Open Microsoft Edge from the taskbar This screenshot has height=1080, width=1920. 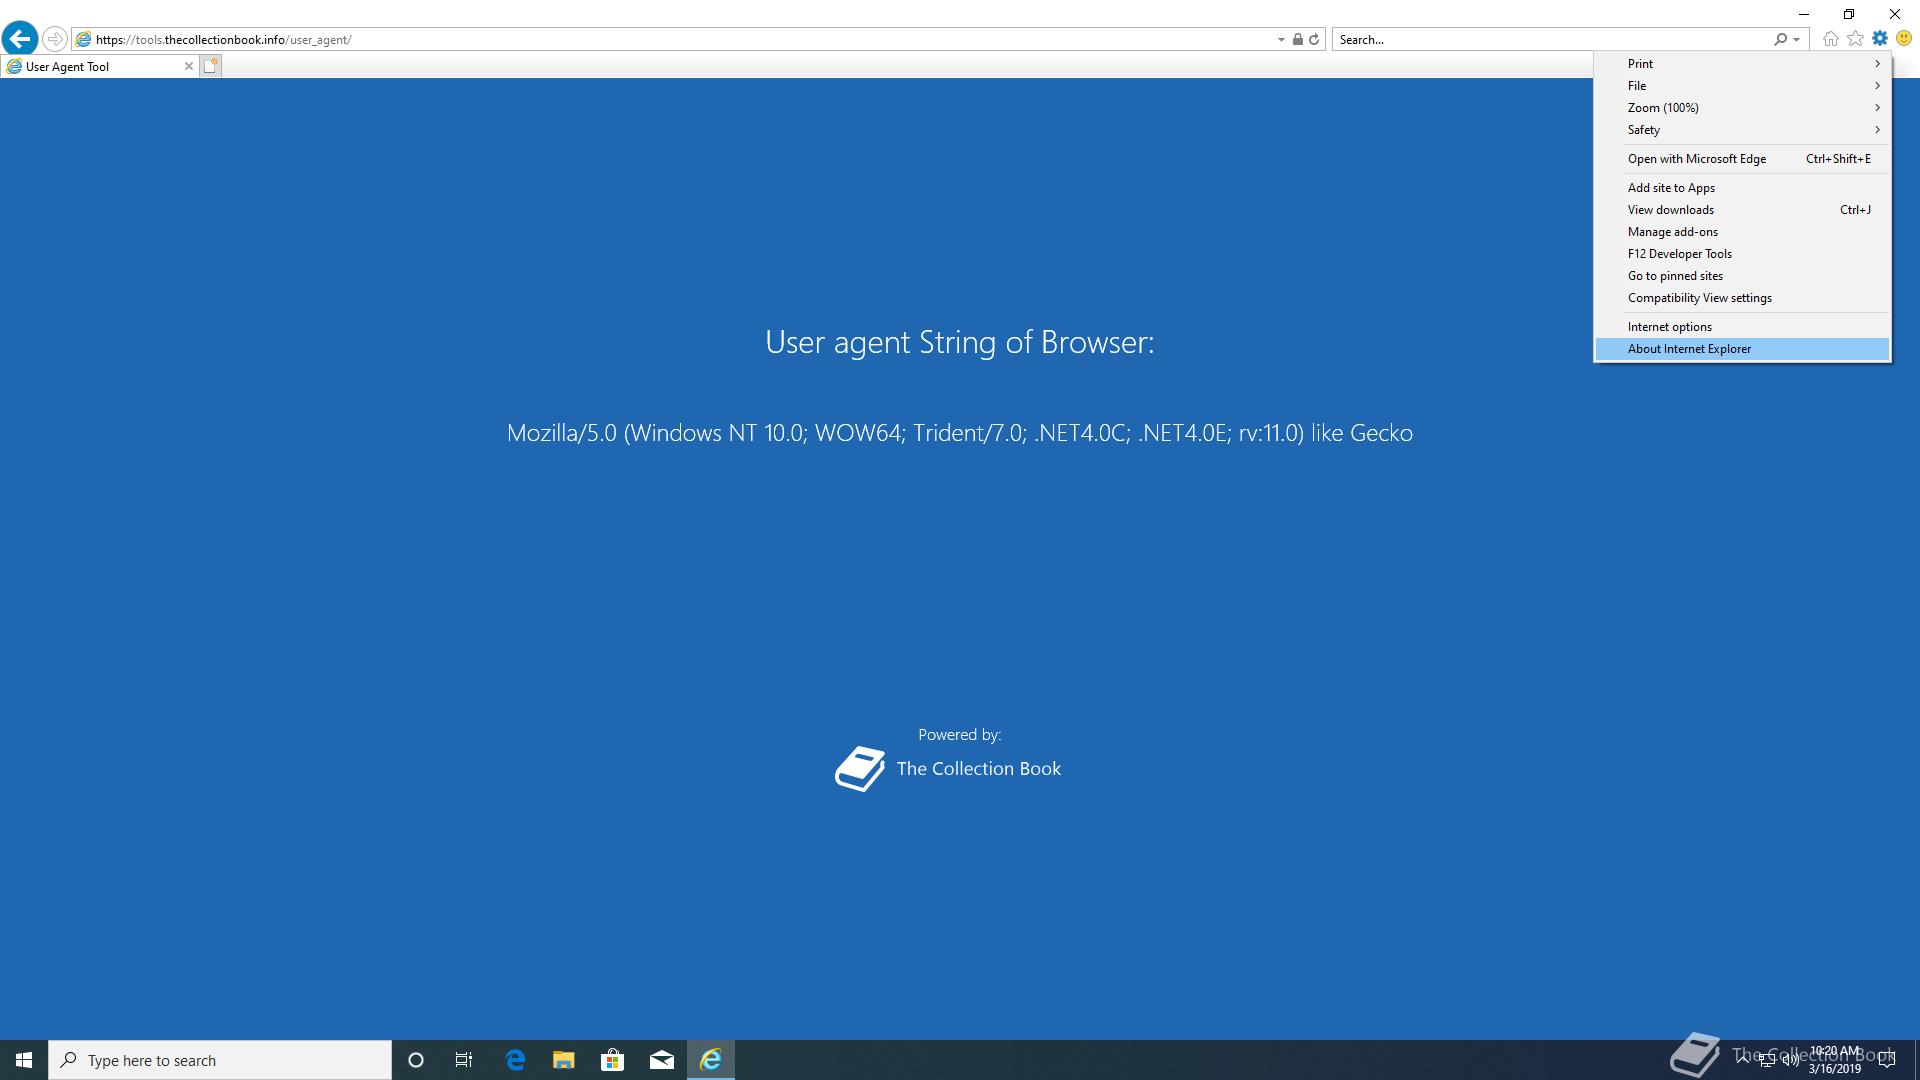[x=515, y=1060]
